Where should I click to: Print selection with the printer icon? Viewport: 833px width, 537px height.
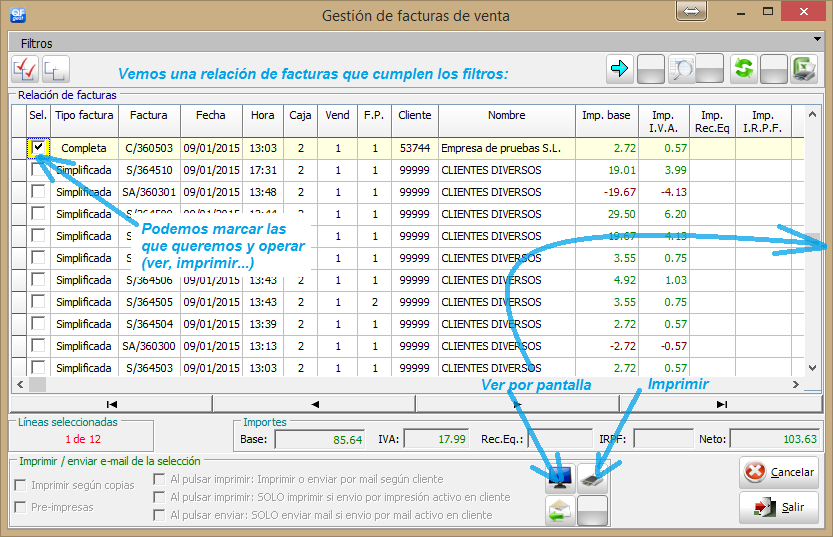(x=592, y=477)
